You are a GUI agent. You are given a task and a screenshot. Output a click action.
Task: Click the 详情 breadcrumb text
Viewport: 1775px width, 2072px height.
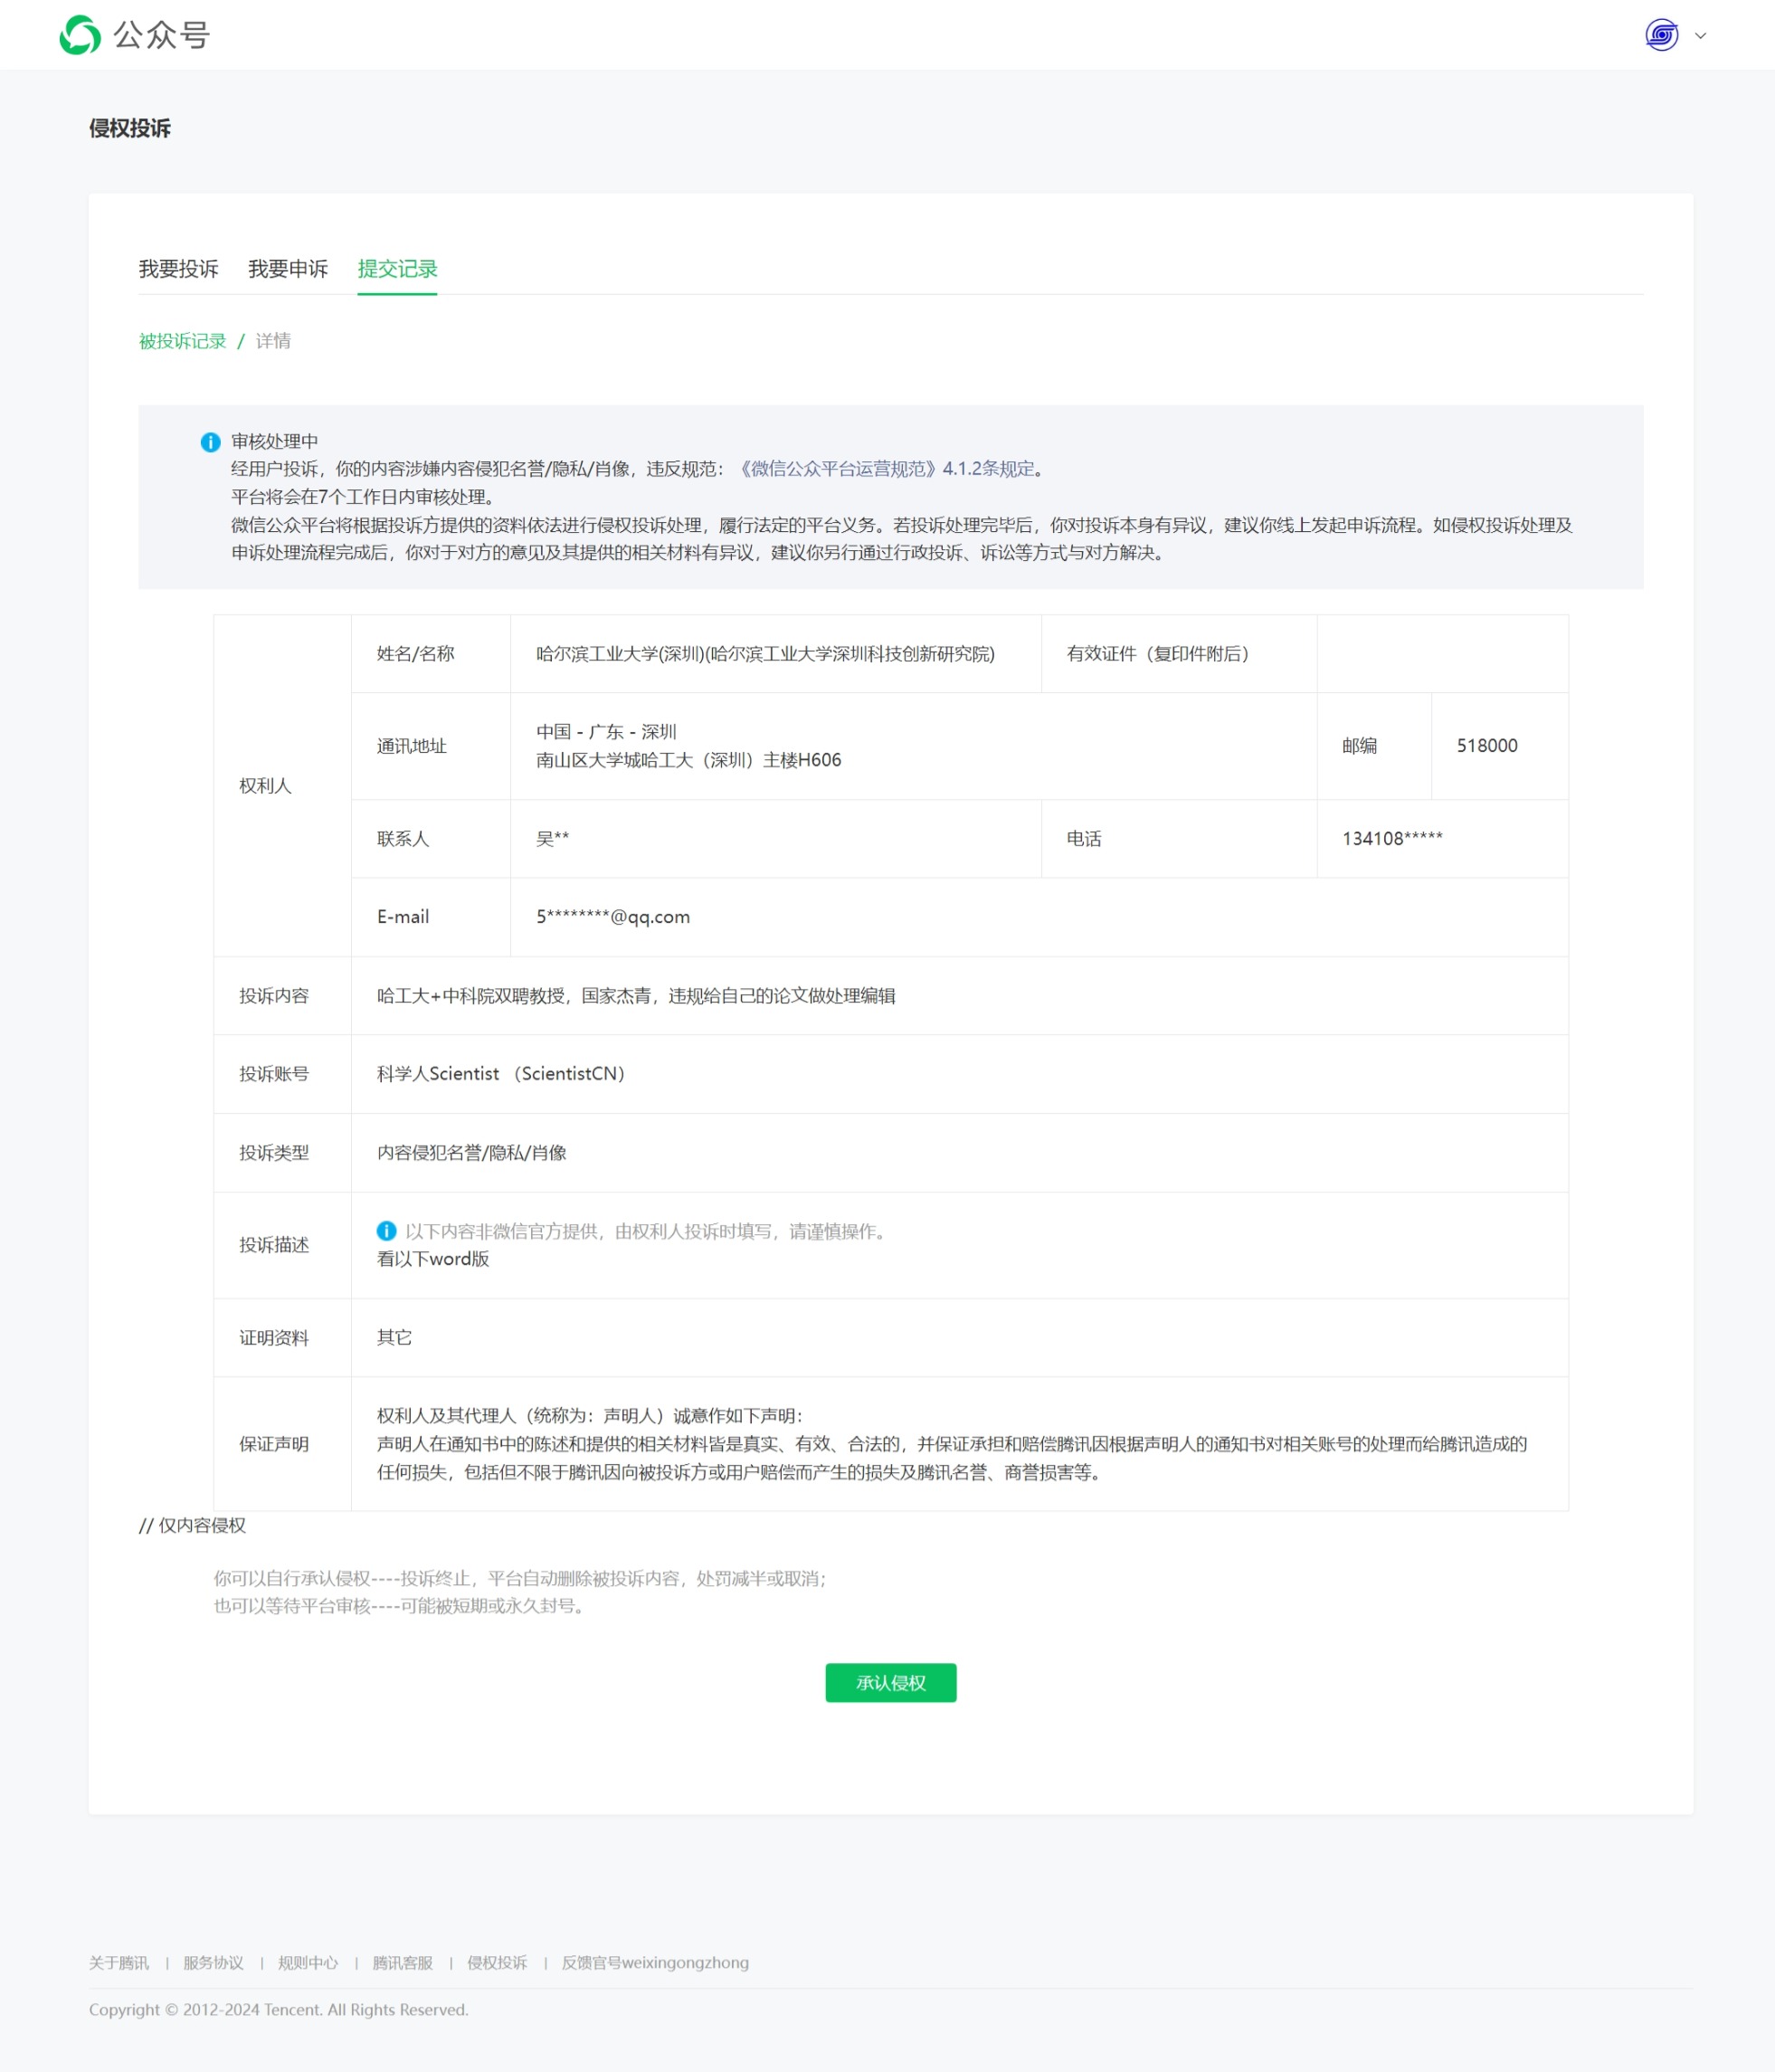click(x=273, y=341)
